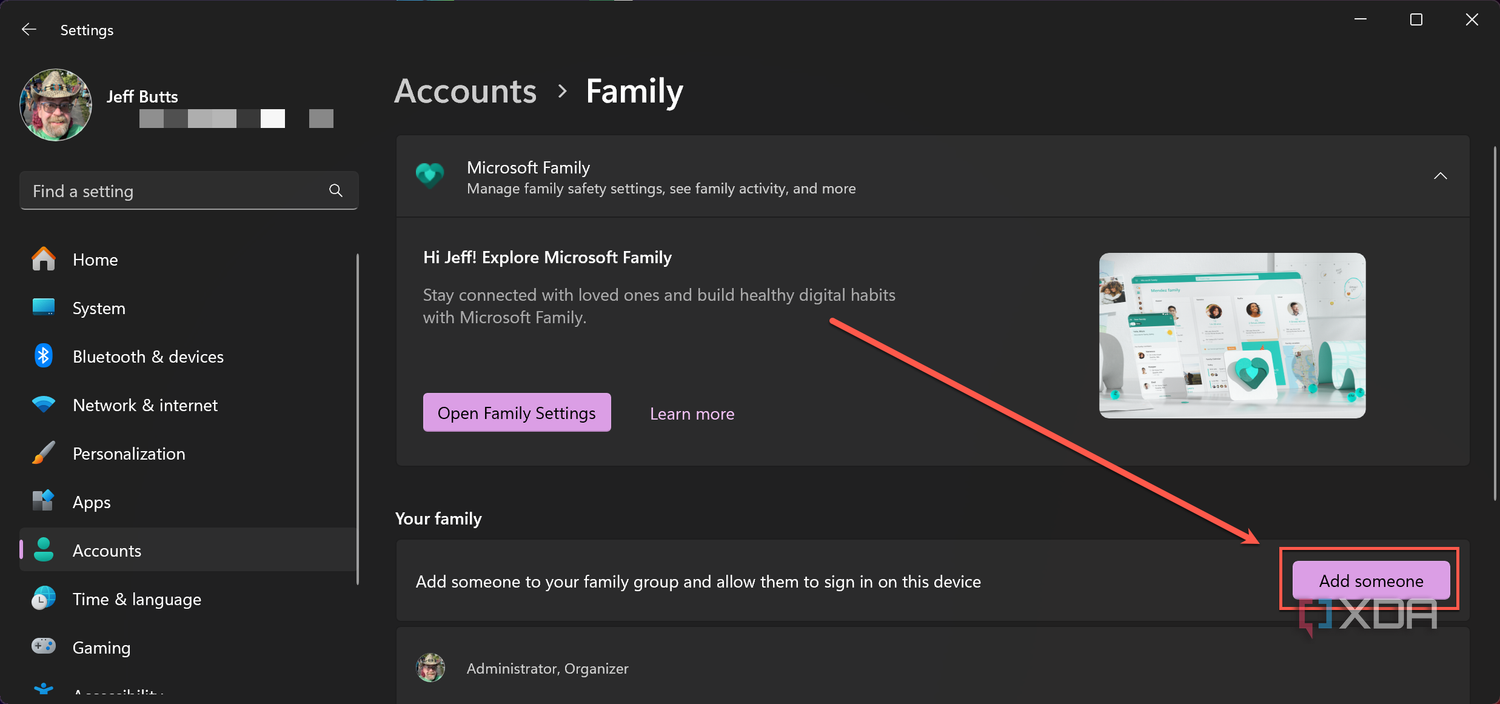Click the Bluetooth icon
Image resolution: width=1500 pixels, height=704 pixels.
44,356
